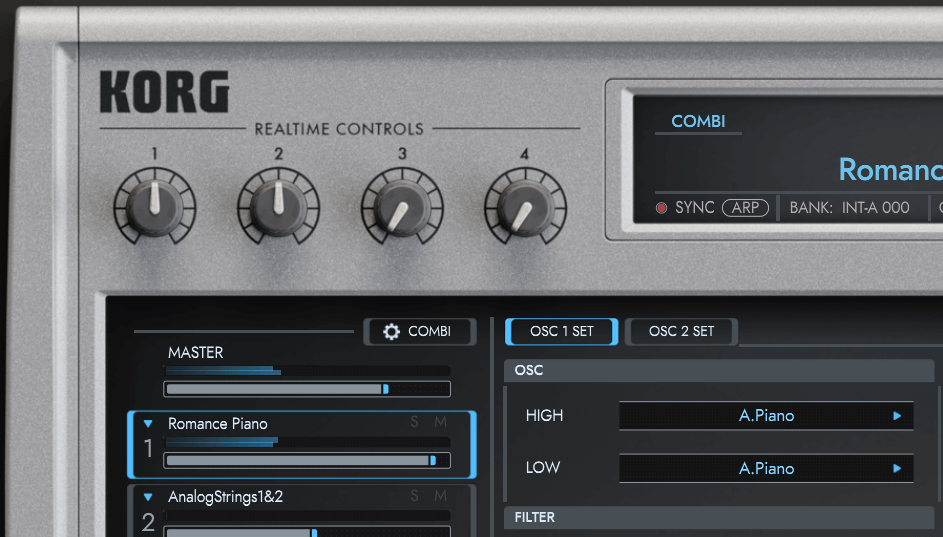Click timbre number 2
Screen dimensions: 943x537
149,523
